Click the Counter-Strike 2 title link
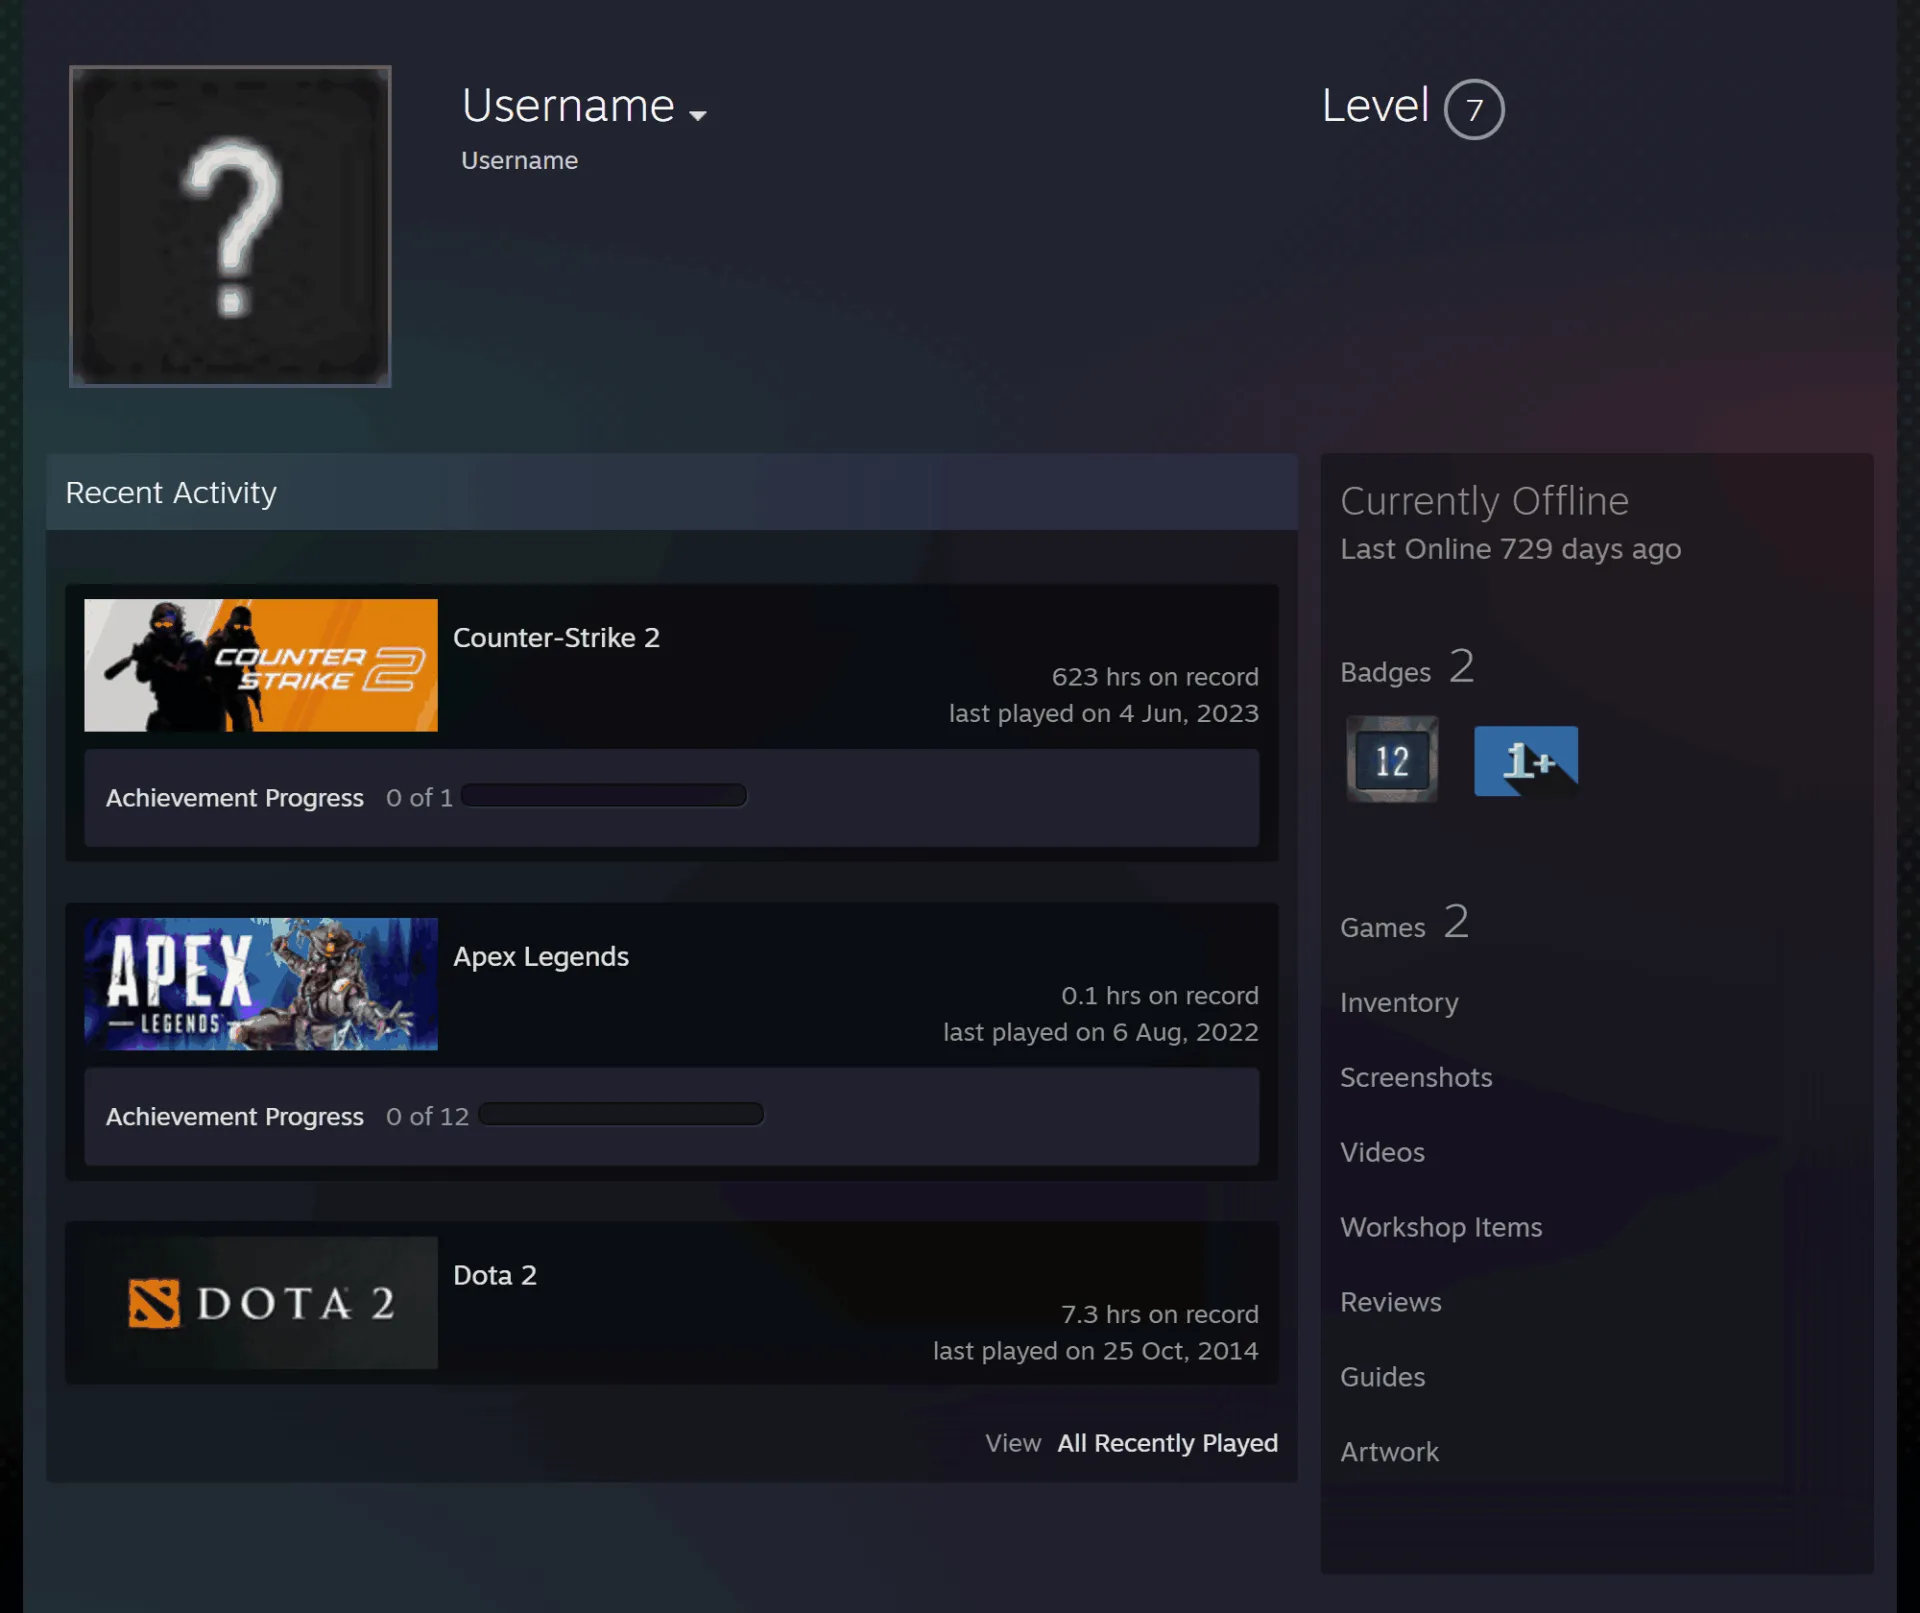Image resolution: width=1920 pixels, height=1613 pixels. 556,638
